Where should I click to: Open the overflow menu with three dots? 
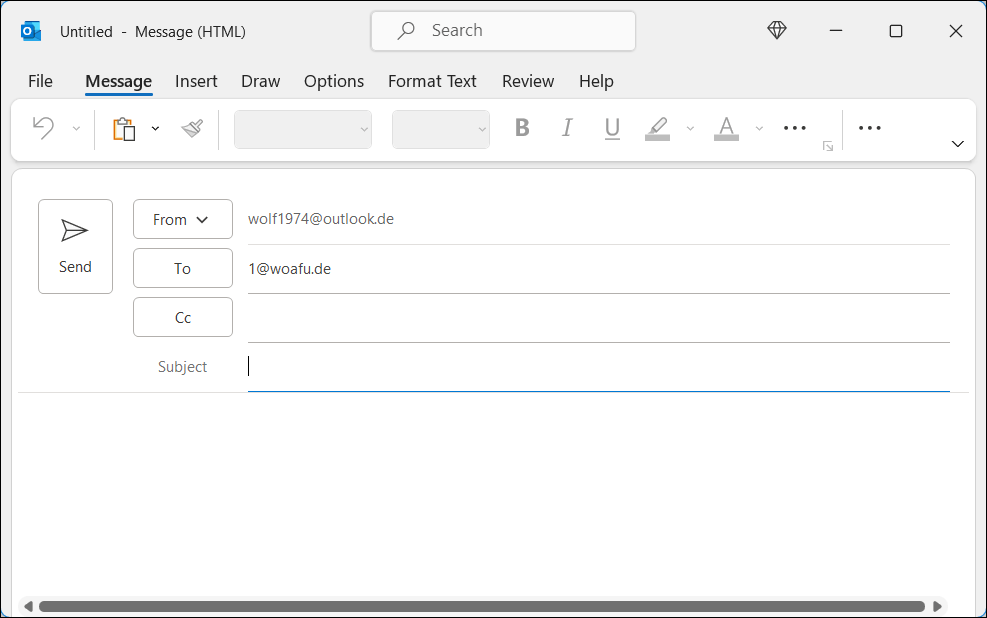coord(794,128)
